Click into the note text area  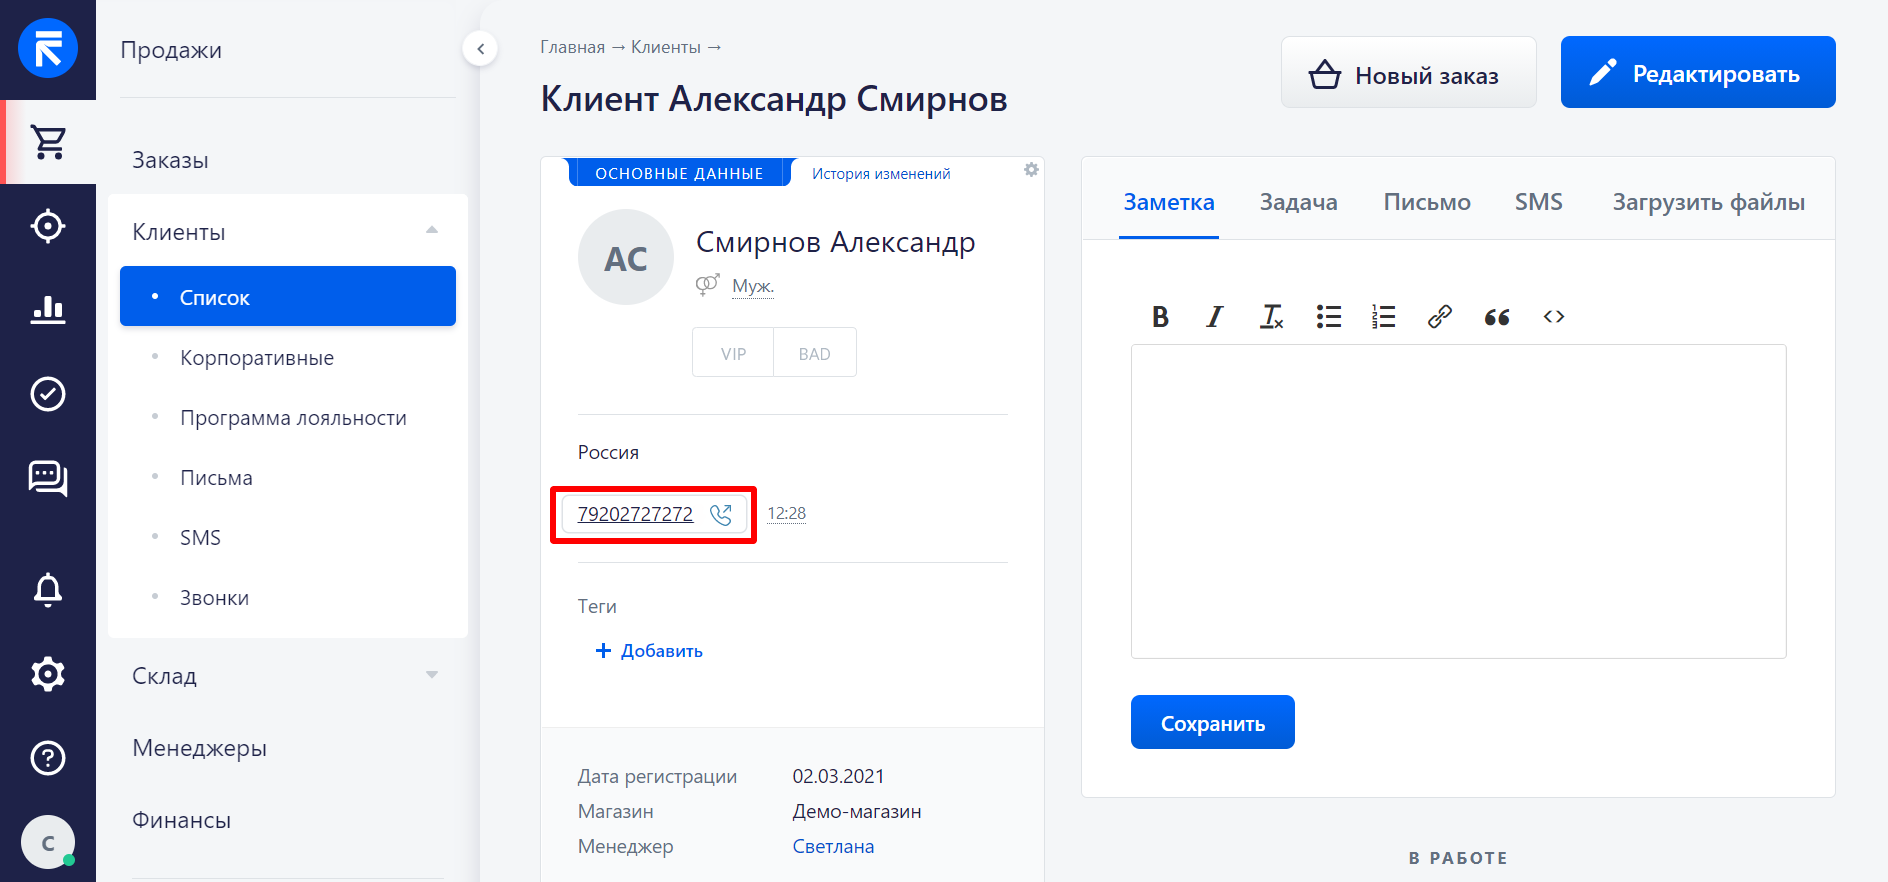tap(1458, 500)
